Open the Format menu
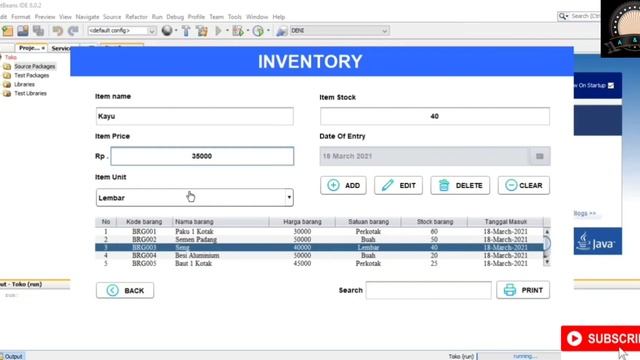The image size is (640, 360). (x=20, y=17)
